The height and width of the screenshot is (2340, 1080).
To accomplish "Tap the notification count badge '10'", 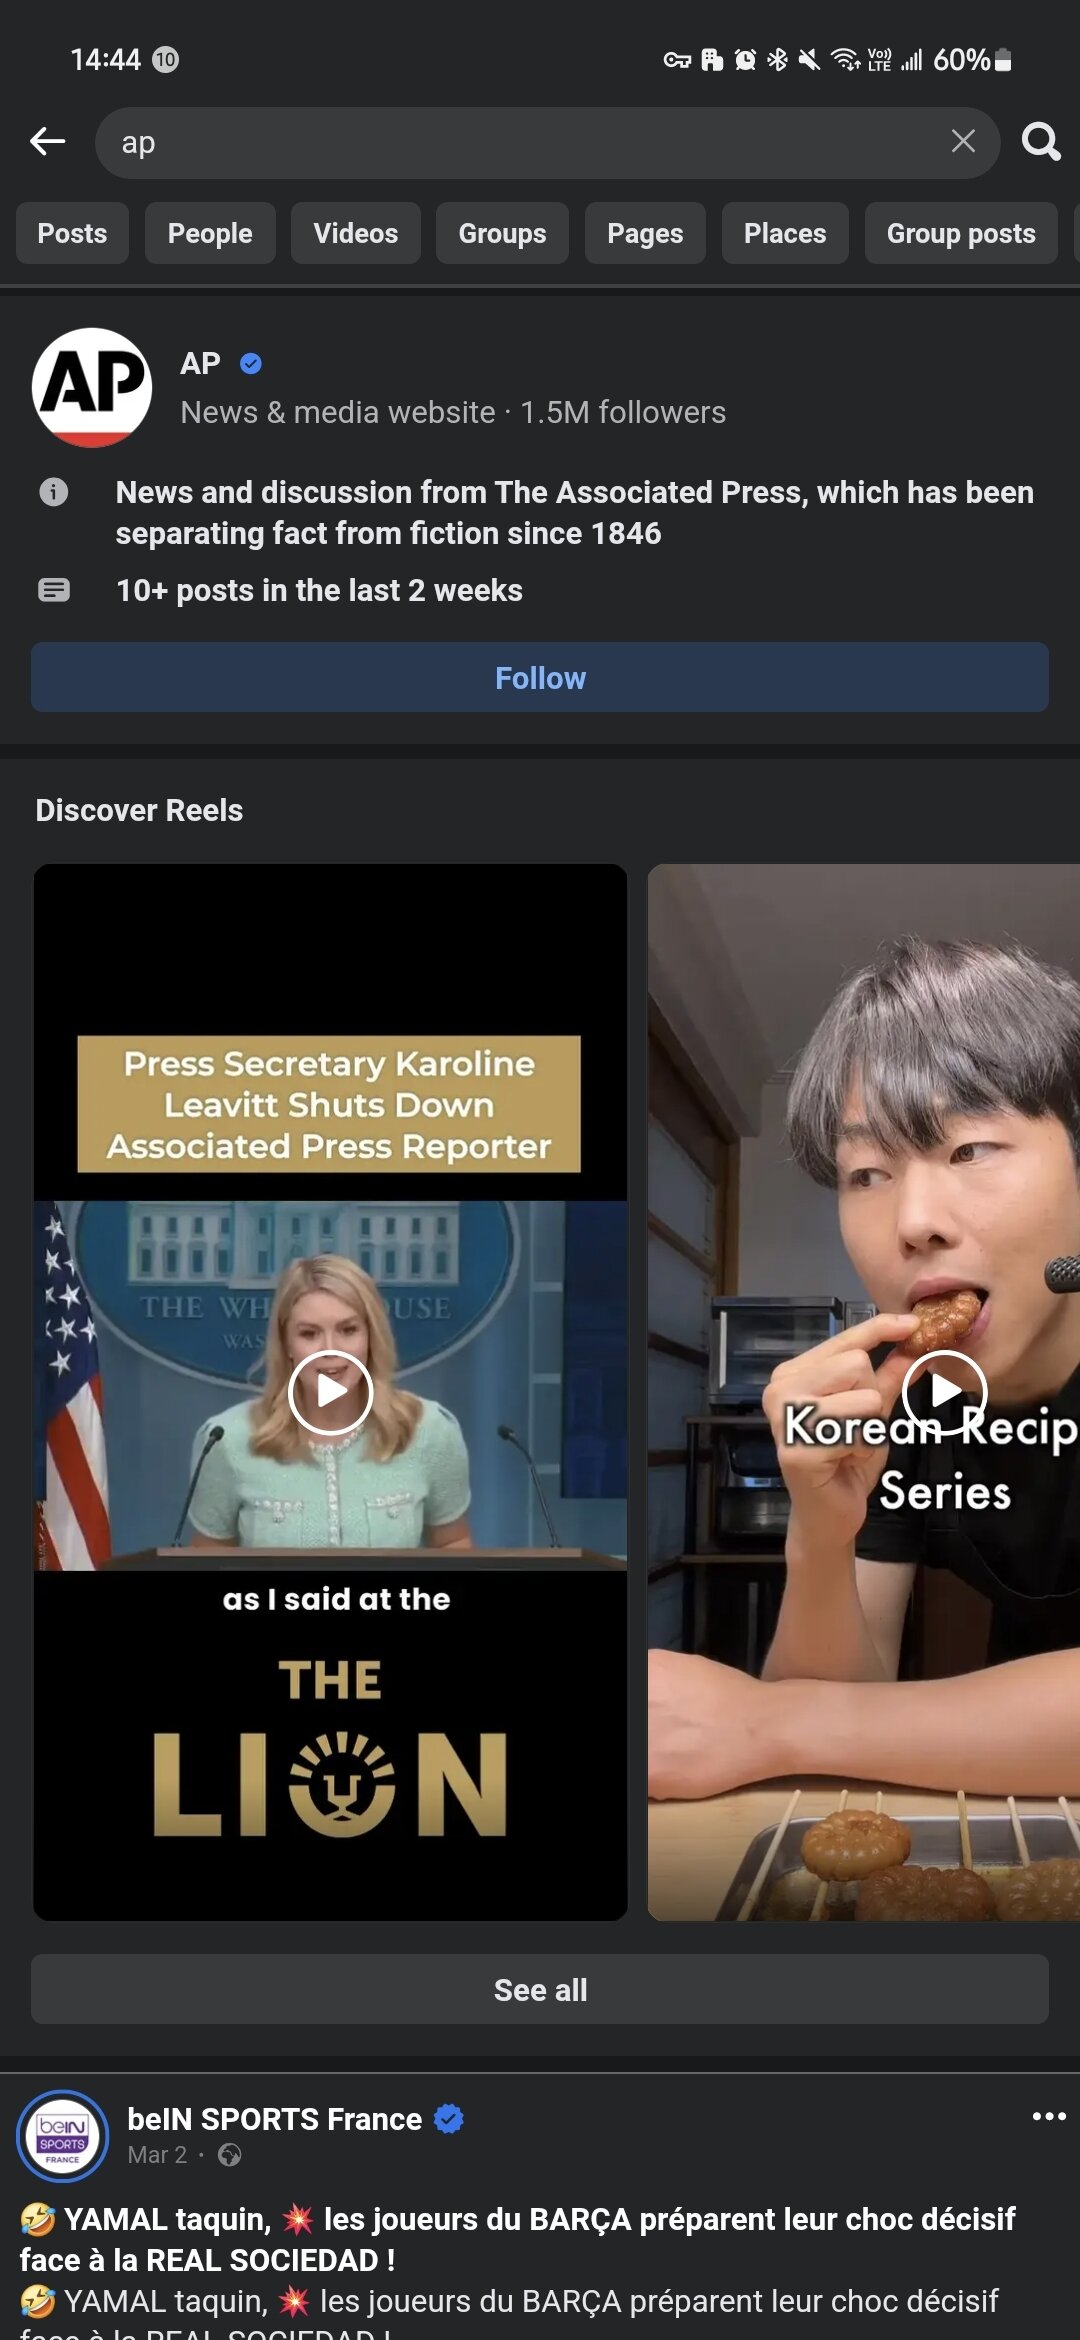I will coord(165,60).
